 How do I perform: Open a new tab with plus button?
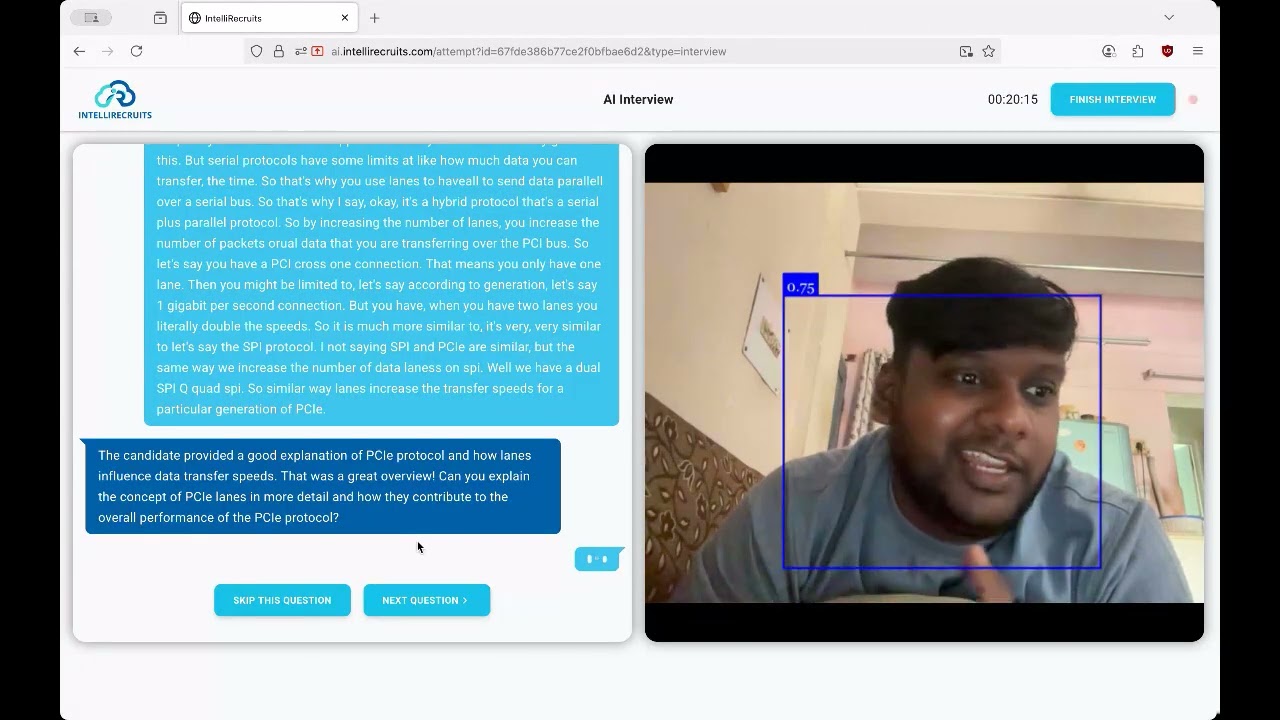coord(375,18)
